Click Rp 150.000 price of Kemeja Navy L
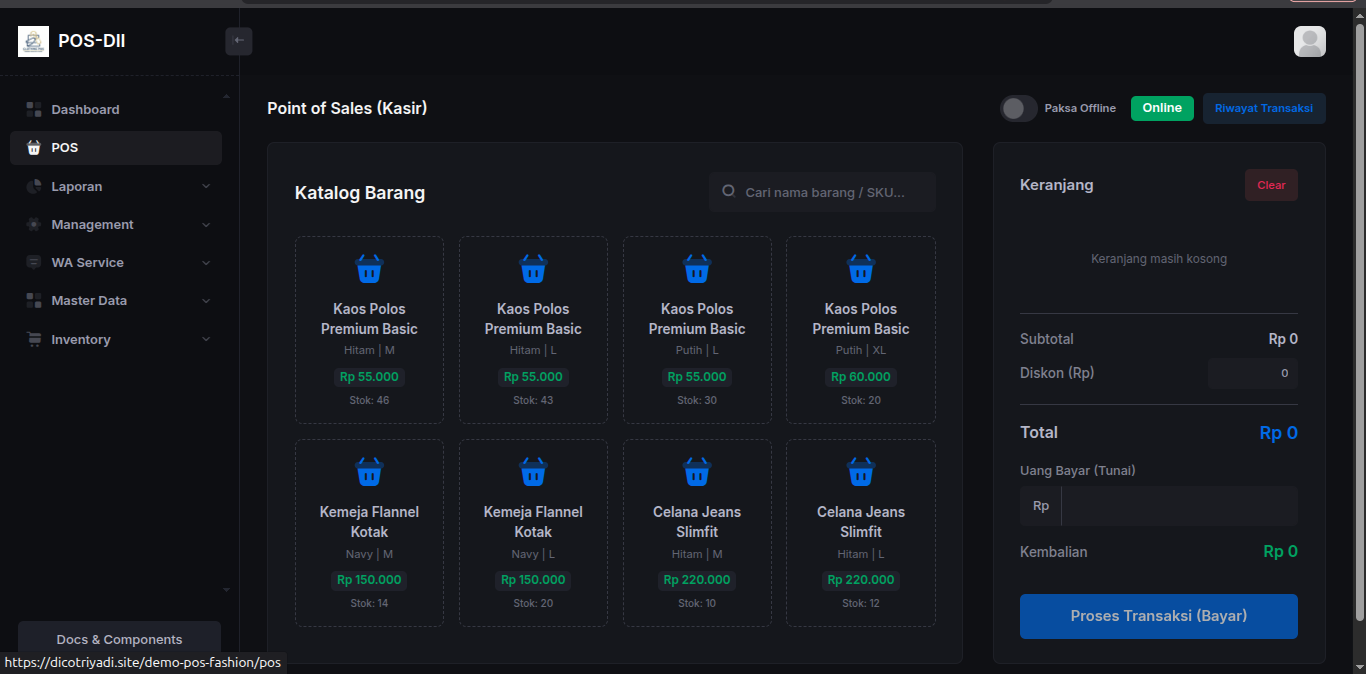1366x674 pixels. point(533,580)
